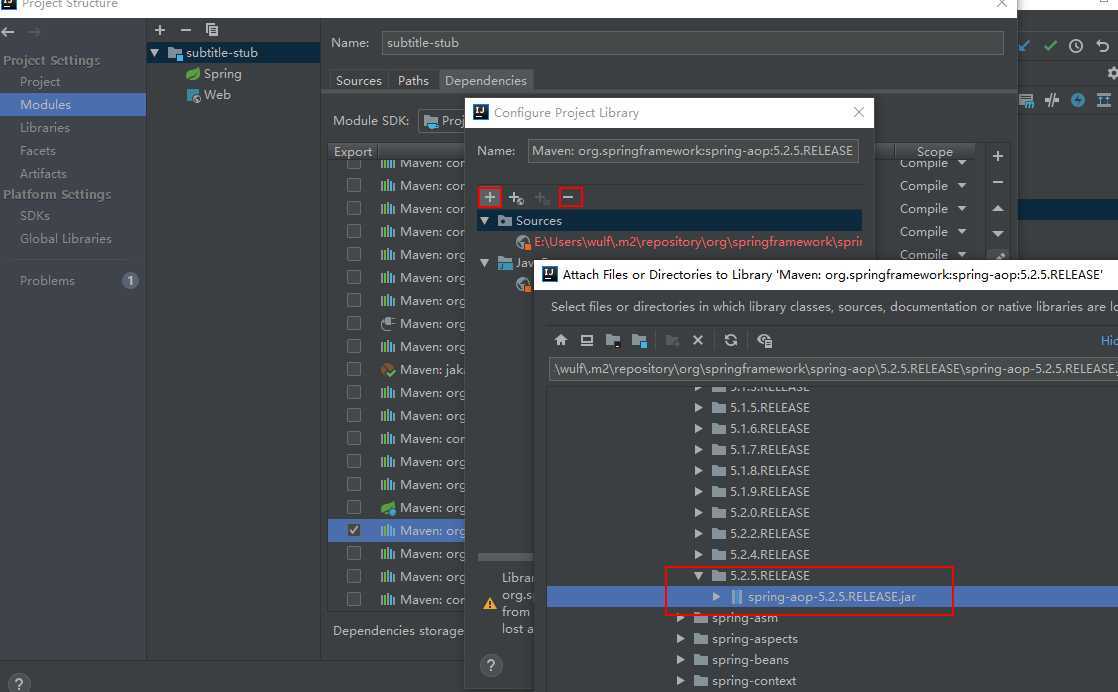Jump to the home directory in the file chooser
Screen dimensions: 1118x692
tap(561, 340)
